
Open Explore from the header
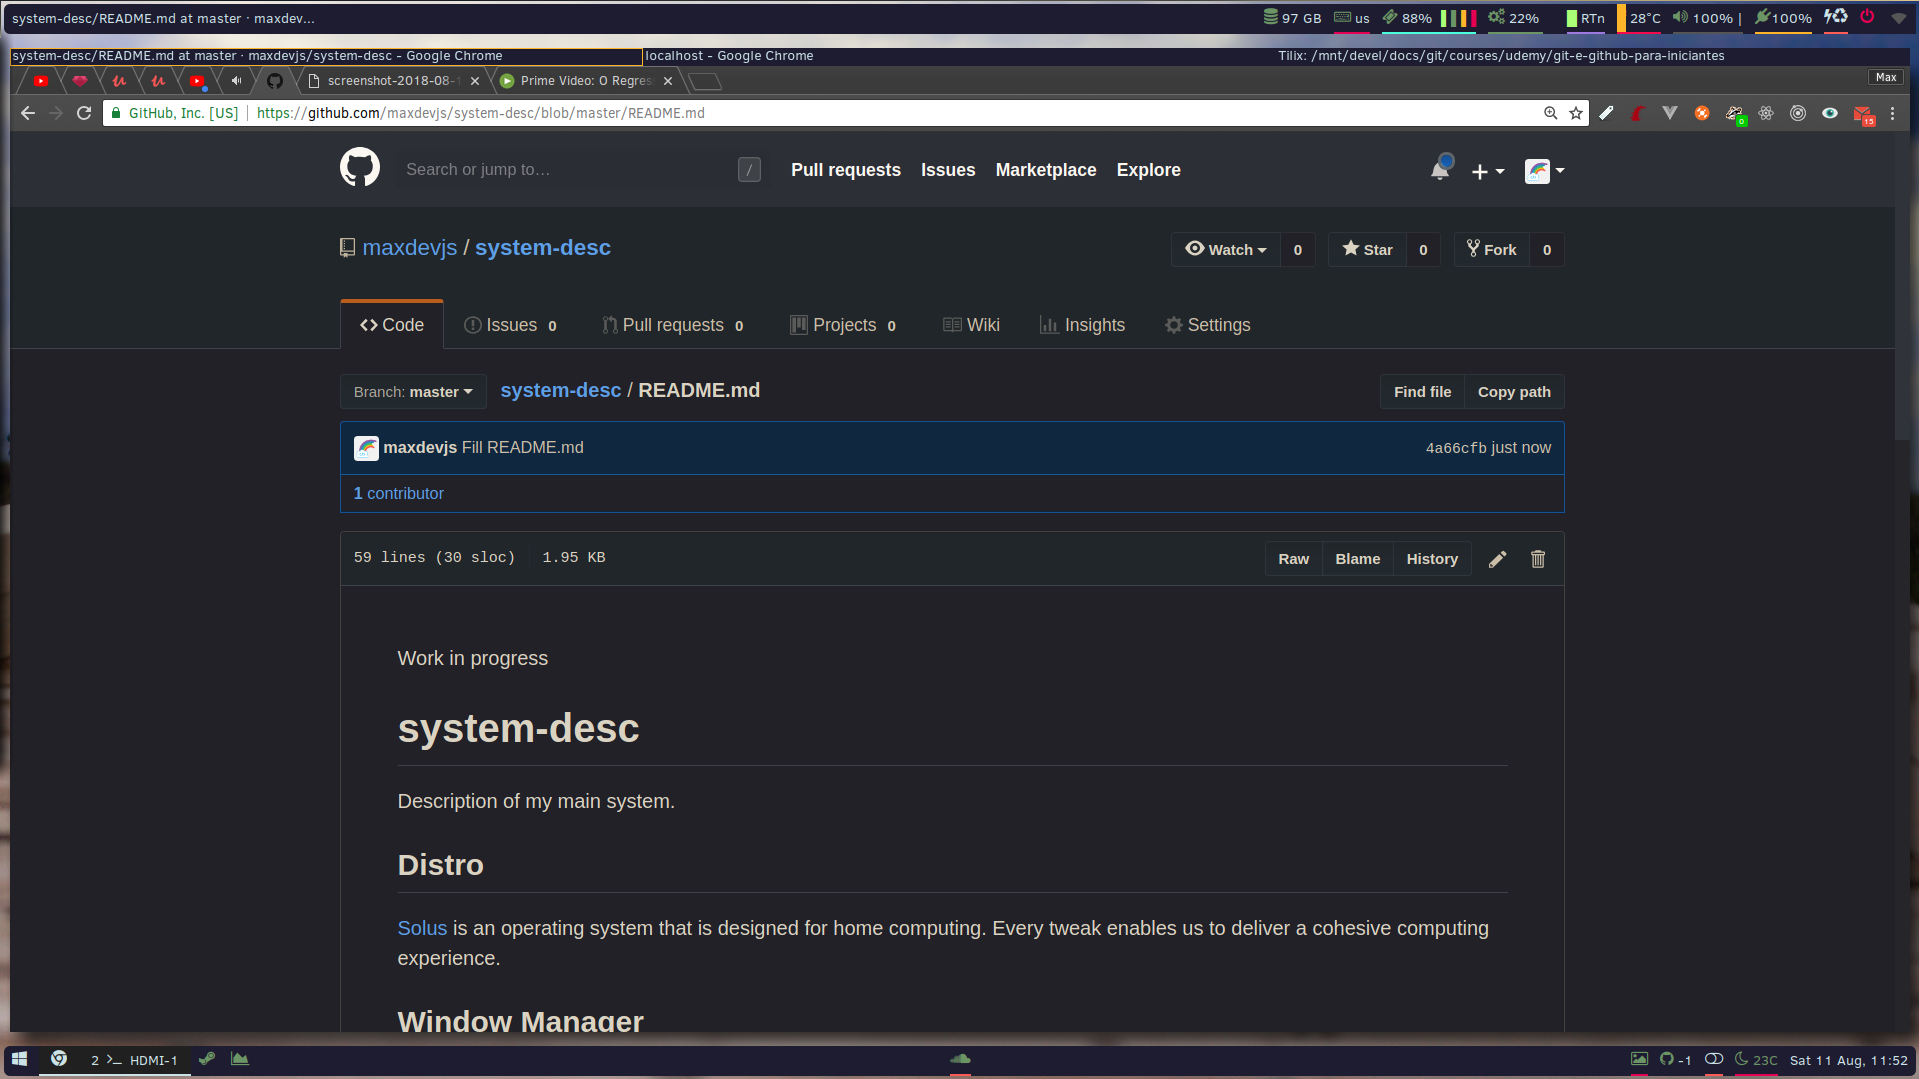pyautogui.click(x=1149, y=170)
